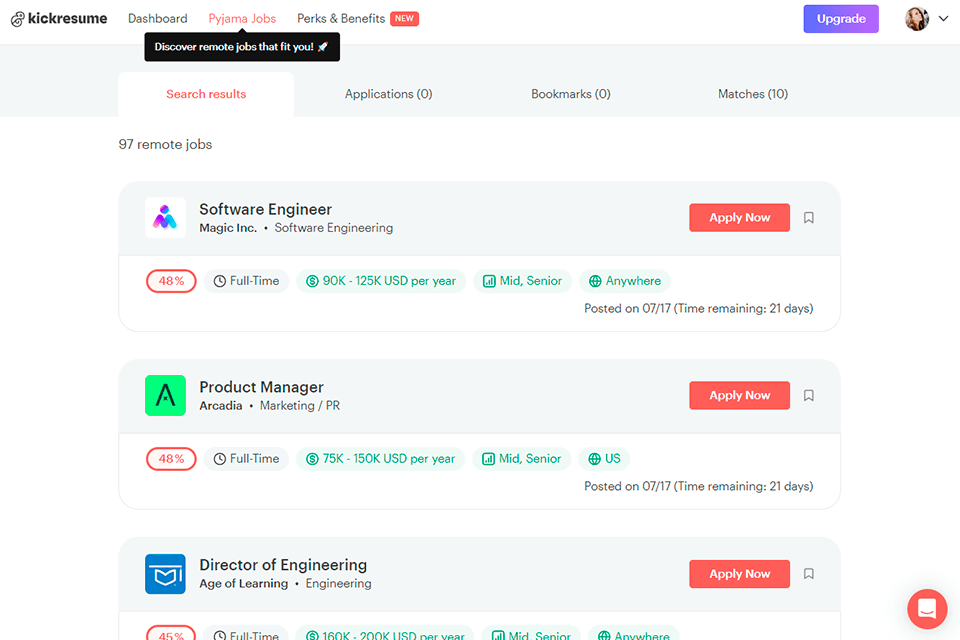Image resolution: width=960 pixels, height=640 pixels.
Task: Click Mid, Senior tag on Software Engineer card
Action: point(522,281)
